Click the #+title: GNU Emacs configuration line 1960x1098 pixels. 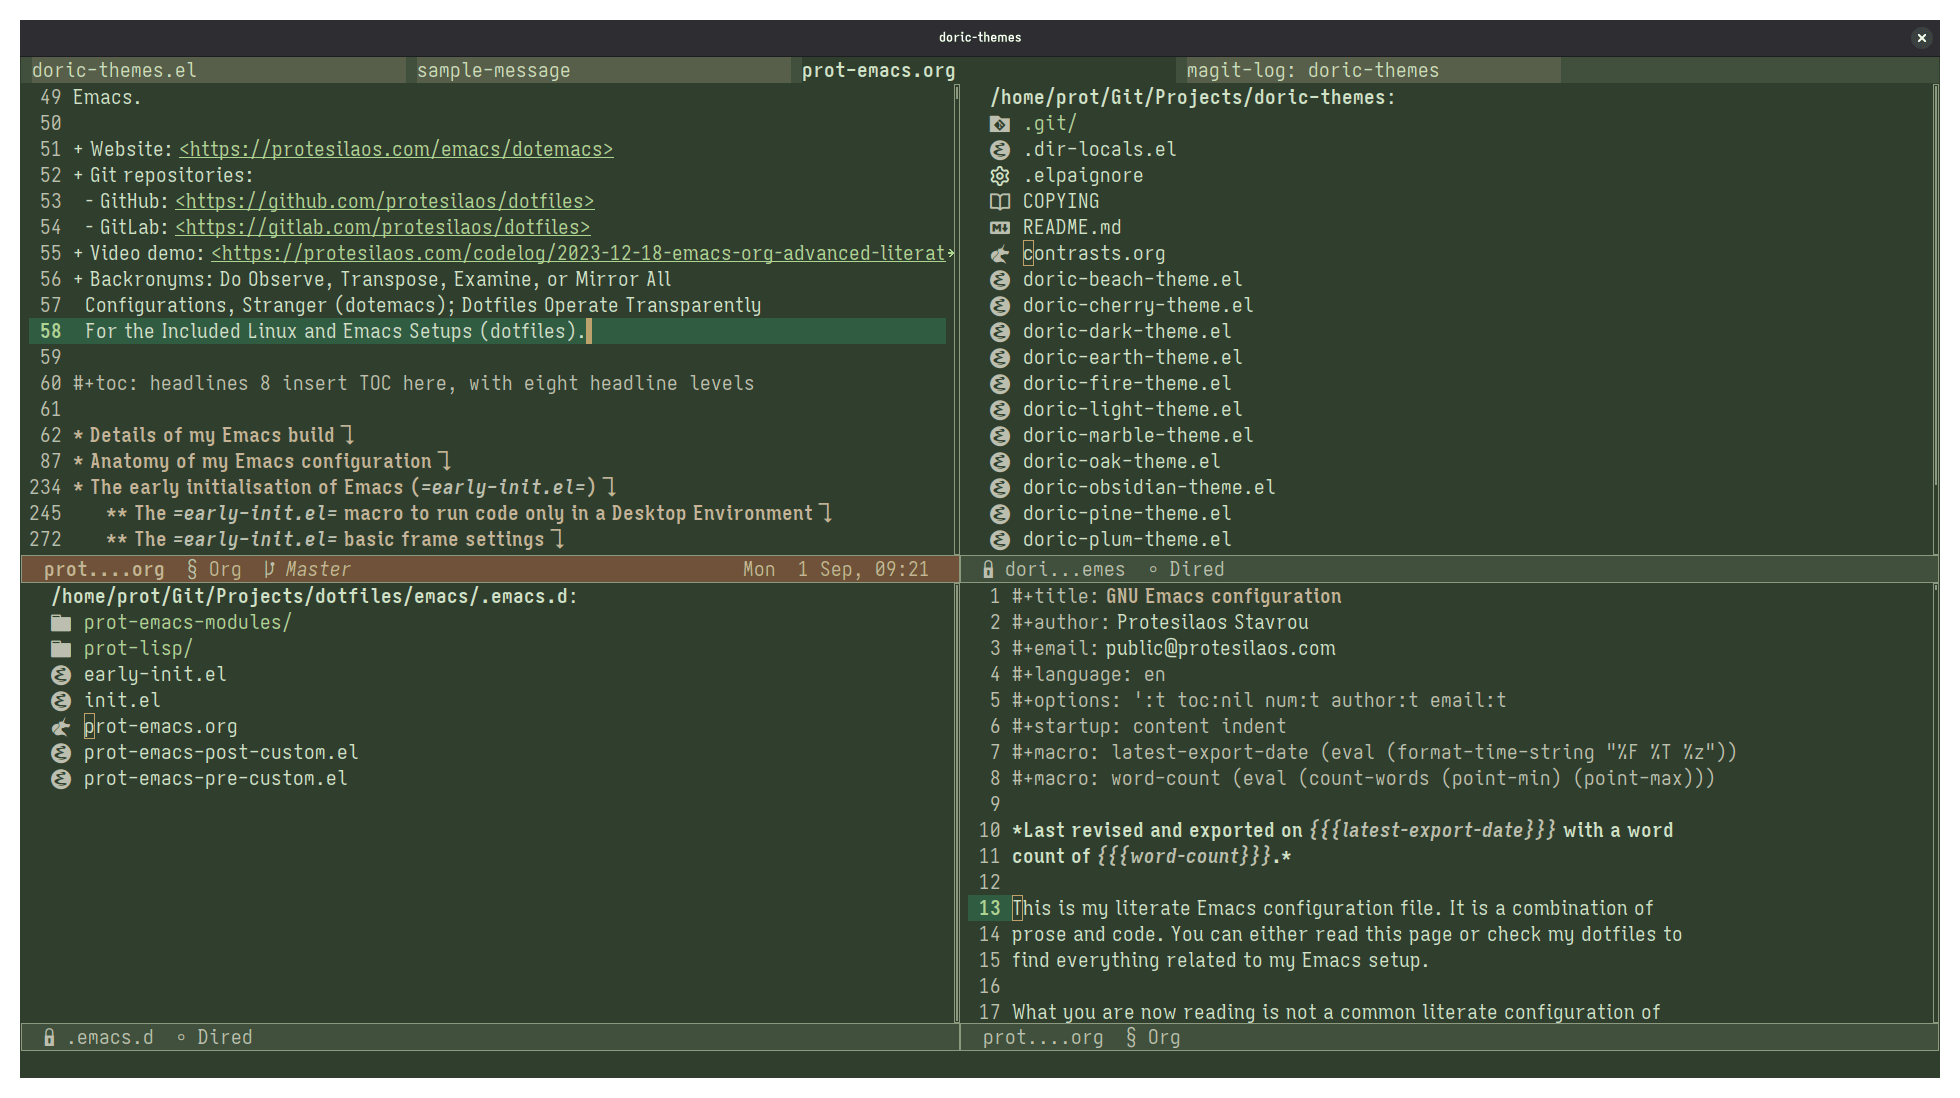pyautogui.click(x=1176, y=596)
